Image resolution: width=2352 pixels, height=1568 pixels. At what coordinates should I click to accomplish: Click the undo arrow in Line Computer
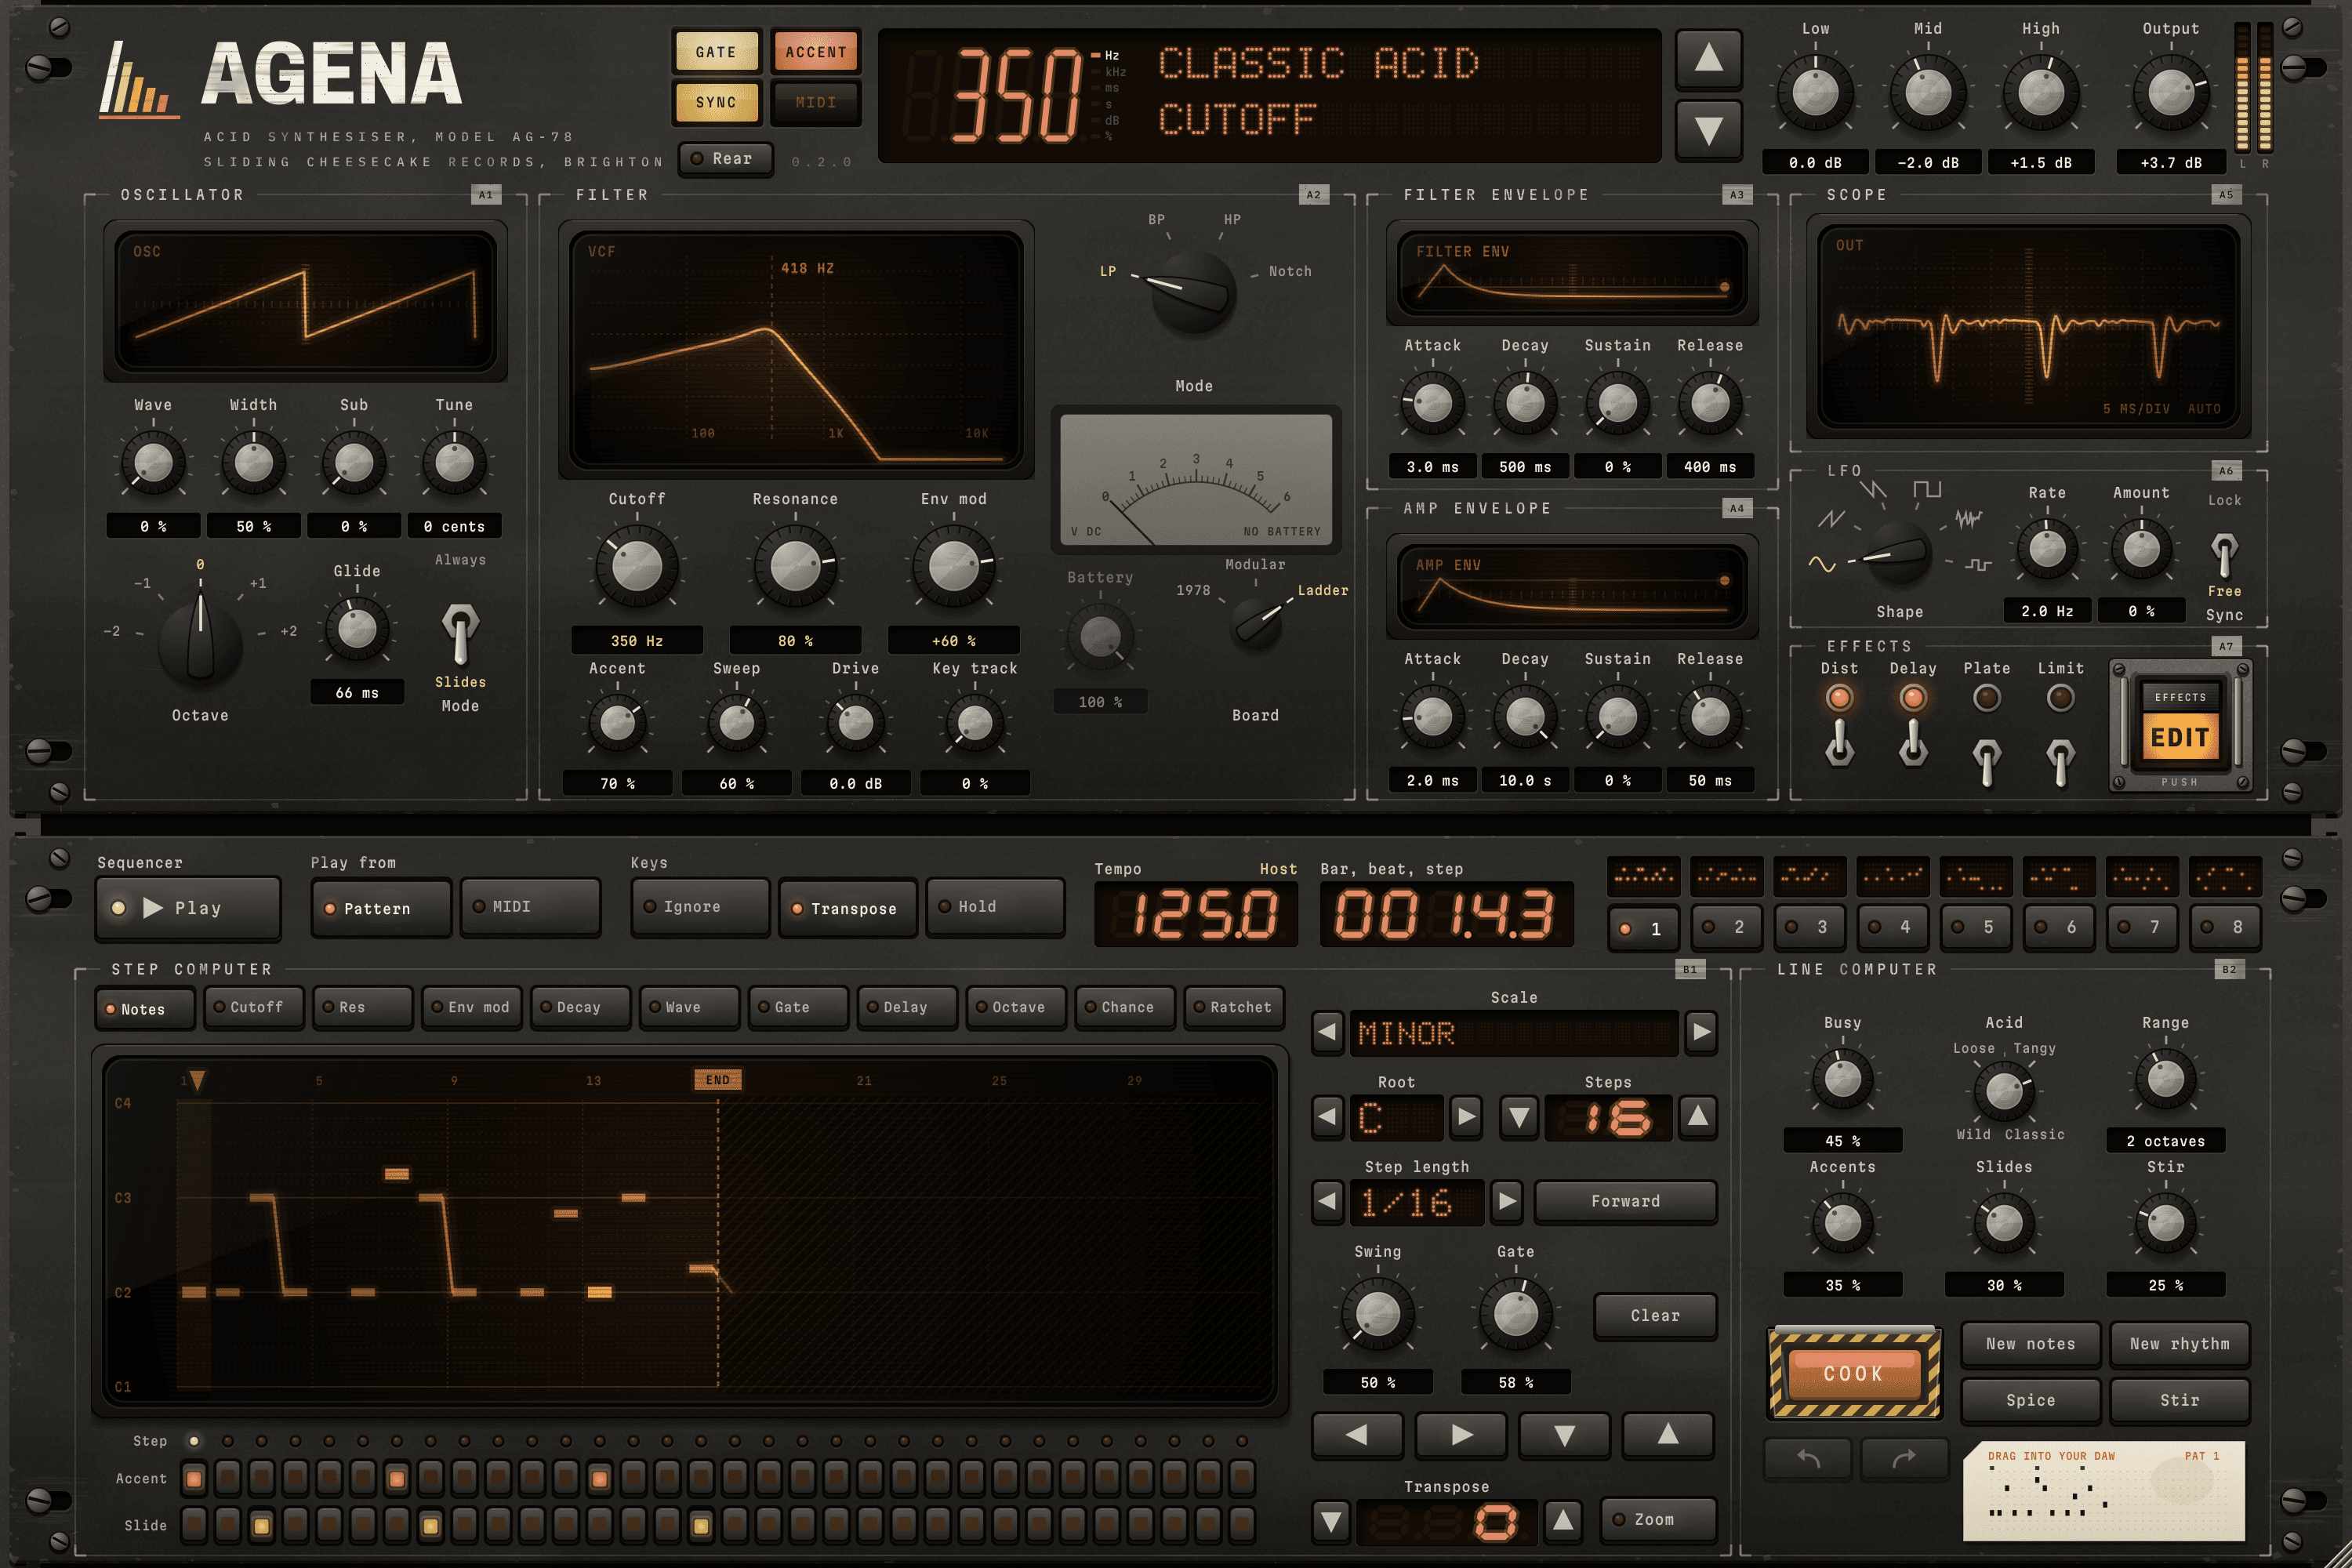click(1808, 1459)
